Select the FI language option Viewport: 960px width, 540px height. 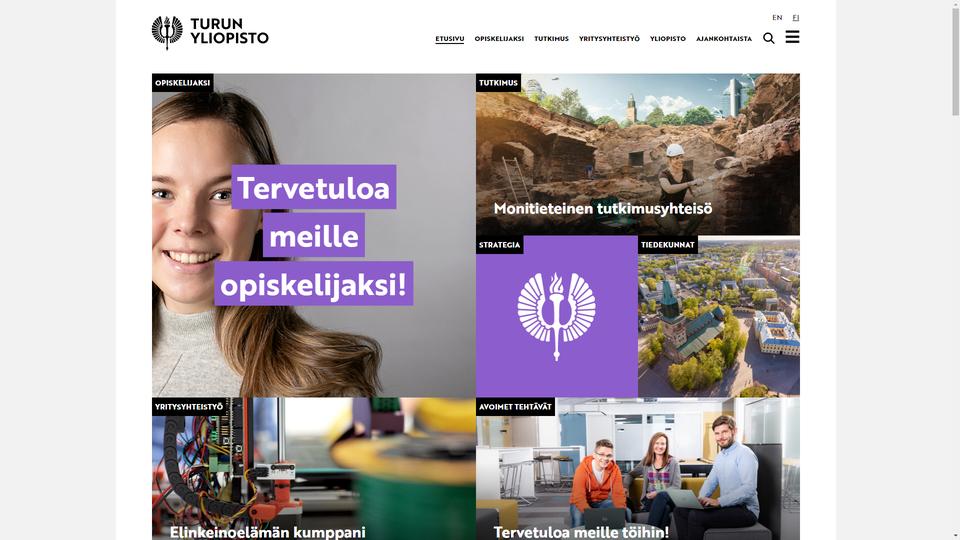pyautogui.click(x=796, y=18)
